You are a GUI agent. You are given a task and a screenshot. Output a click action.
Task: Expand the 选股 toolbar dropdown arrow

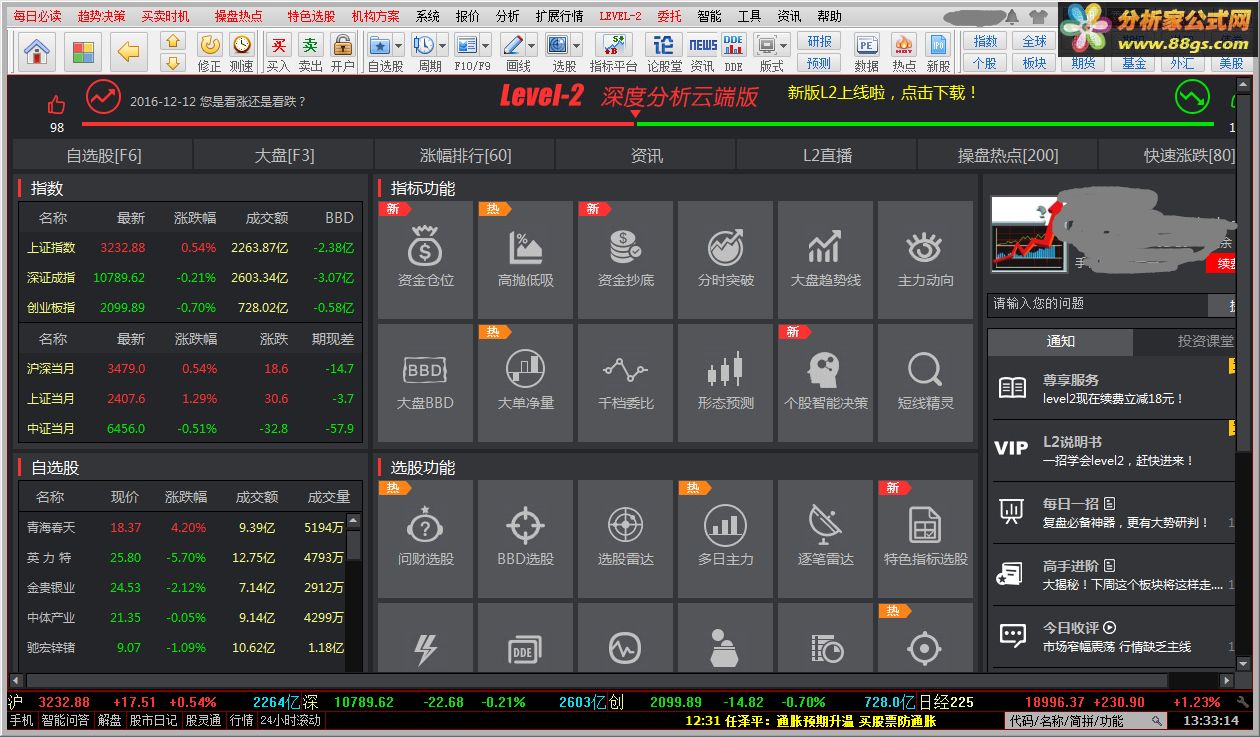click(576, 46)
